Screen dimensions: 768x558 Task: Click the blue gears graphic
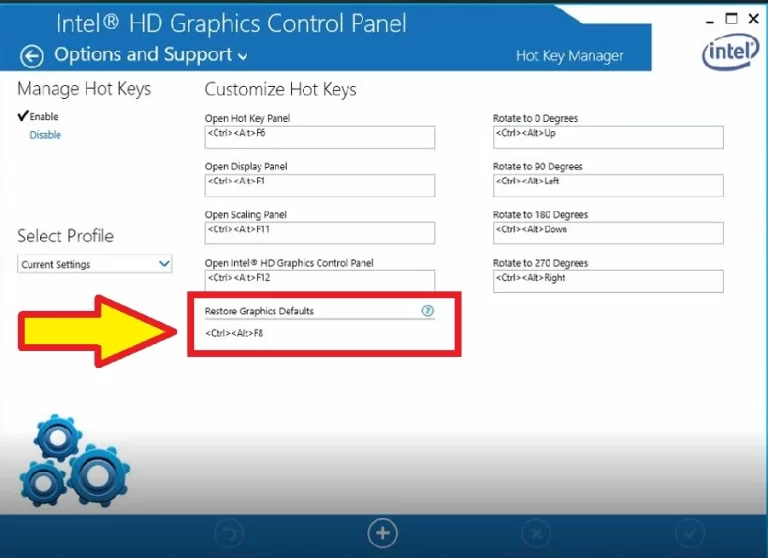click(75, 461)
